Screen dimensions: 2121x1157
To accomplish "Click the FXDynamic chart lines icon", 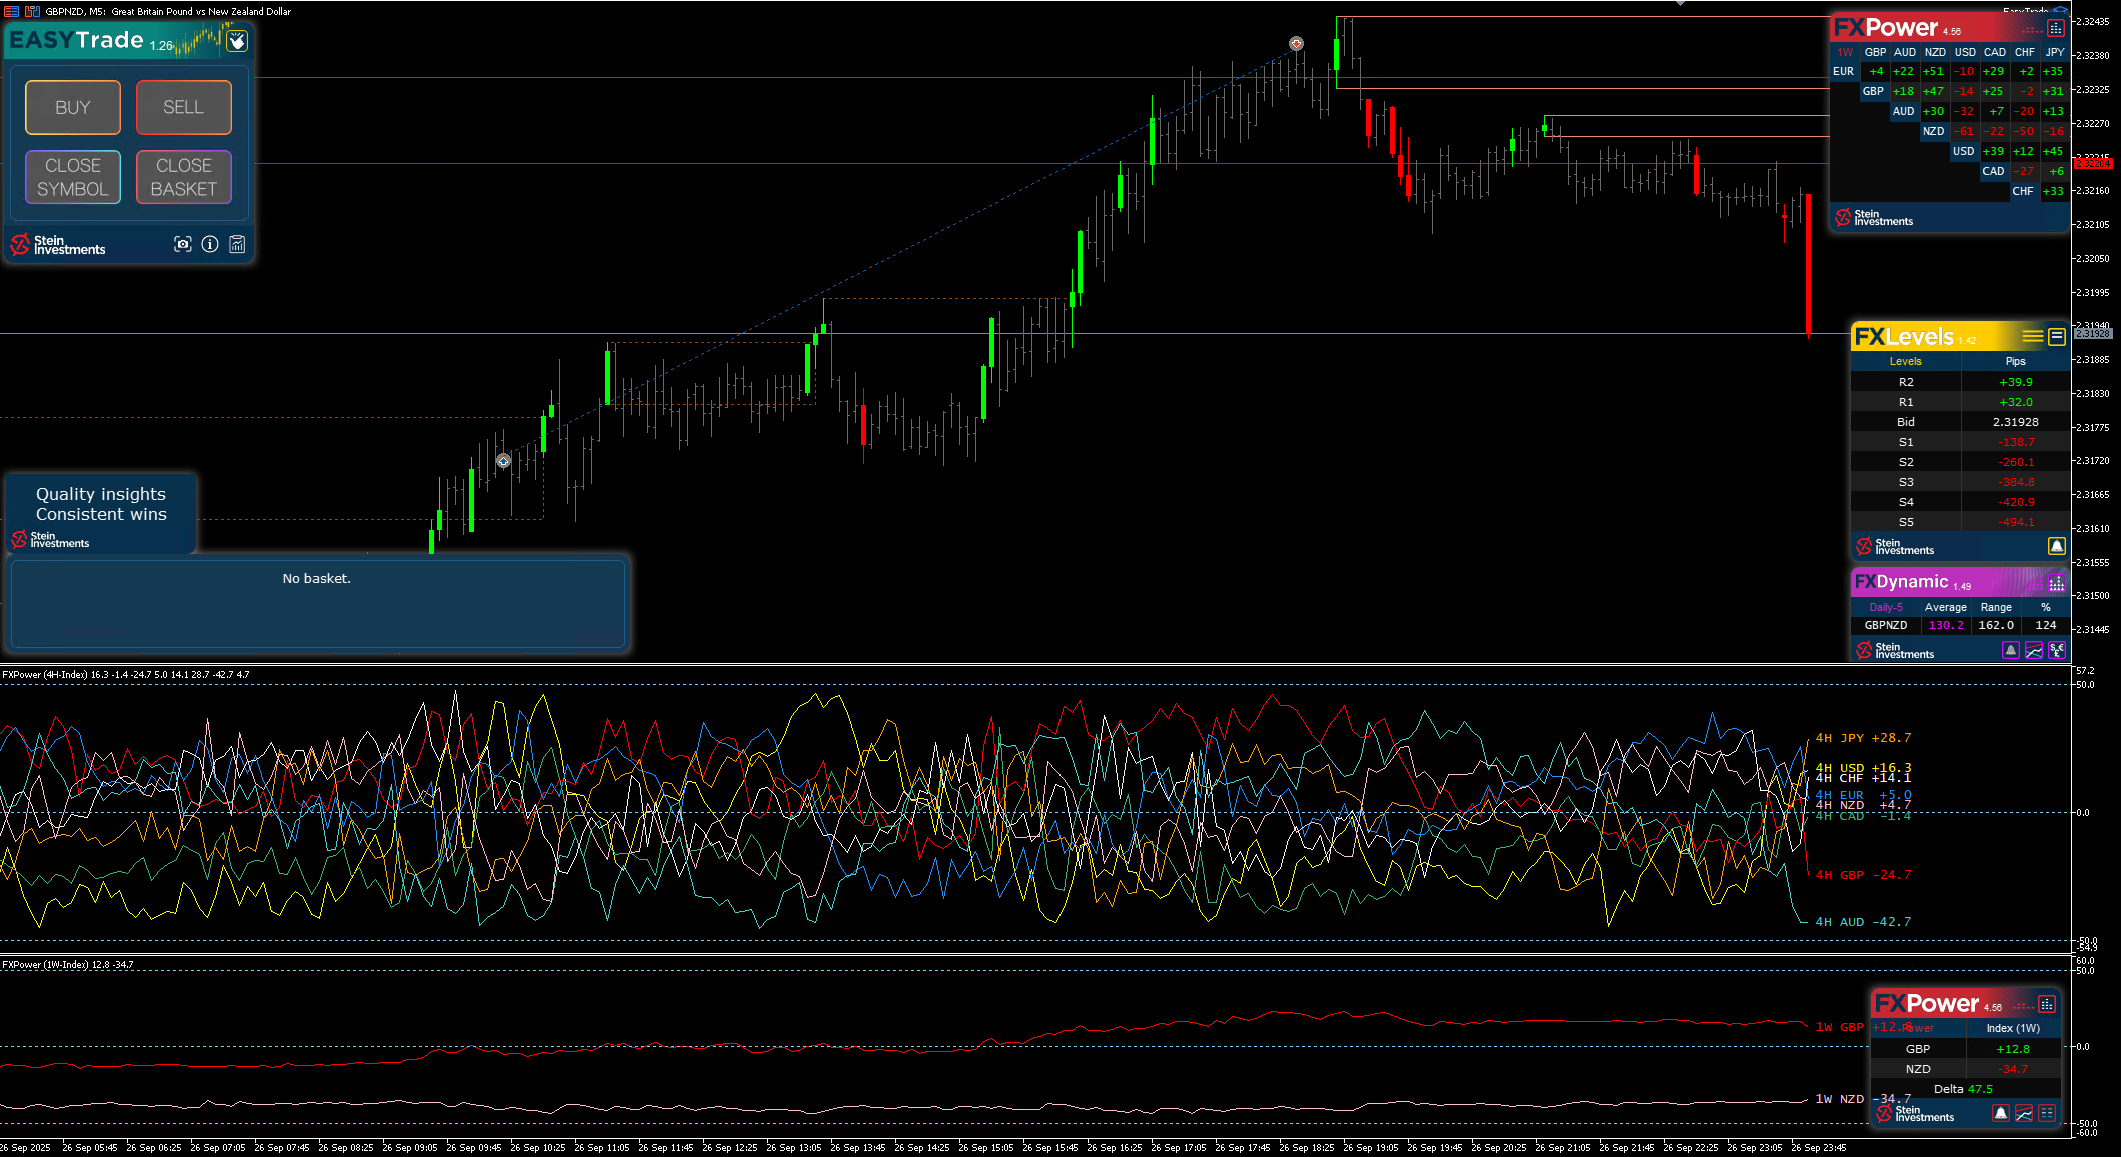I will coord(2033,650).
